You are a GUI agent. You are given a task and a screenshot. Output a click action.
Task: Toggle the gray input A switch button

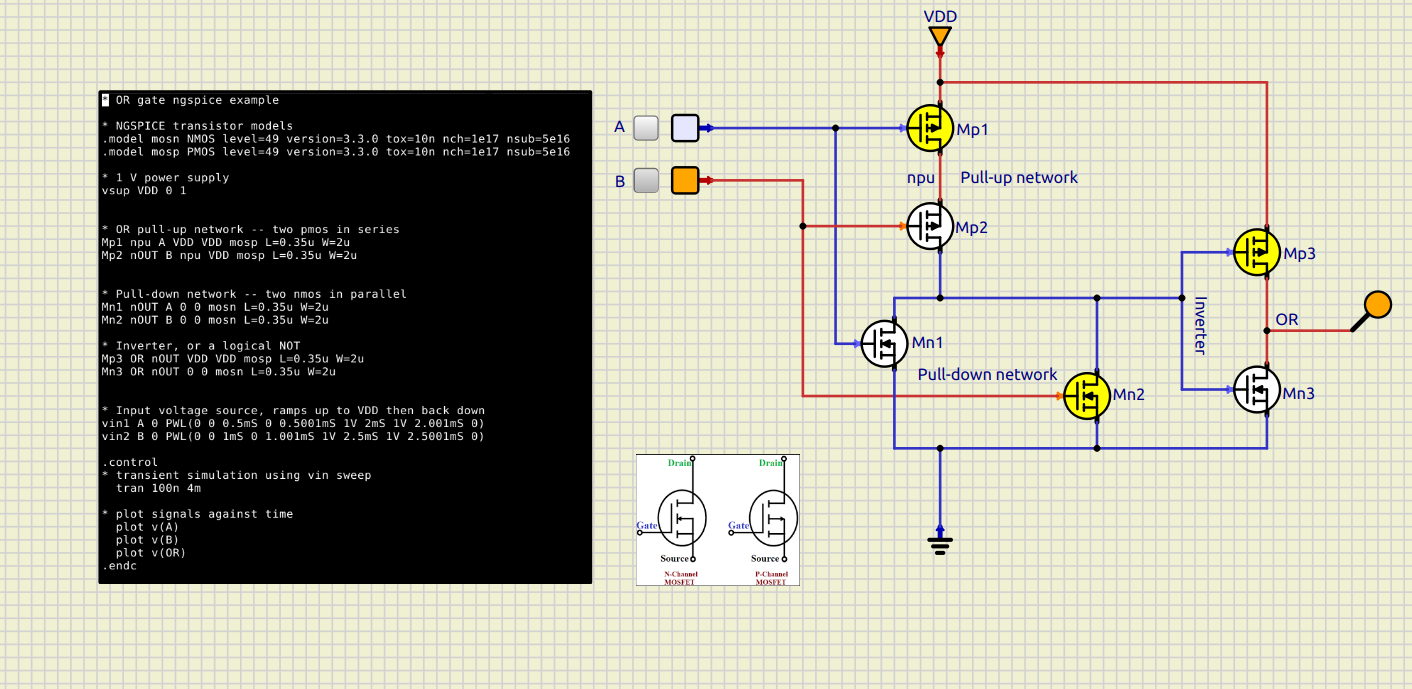click(x=647, y=128)
